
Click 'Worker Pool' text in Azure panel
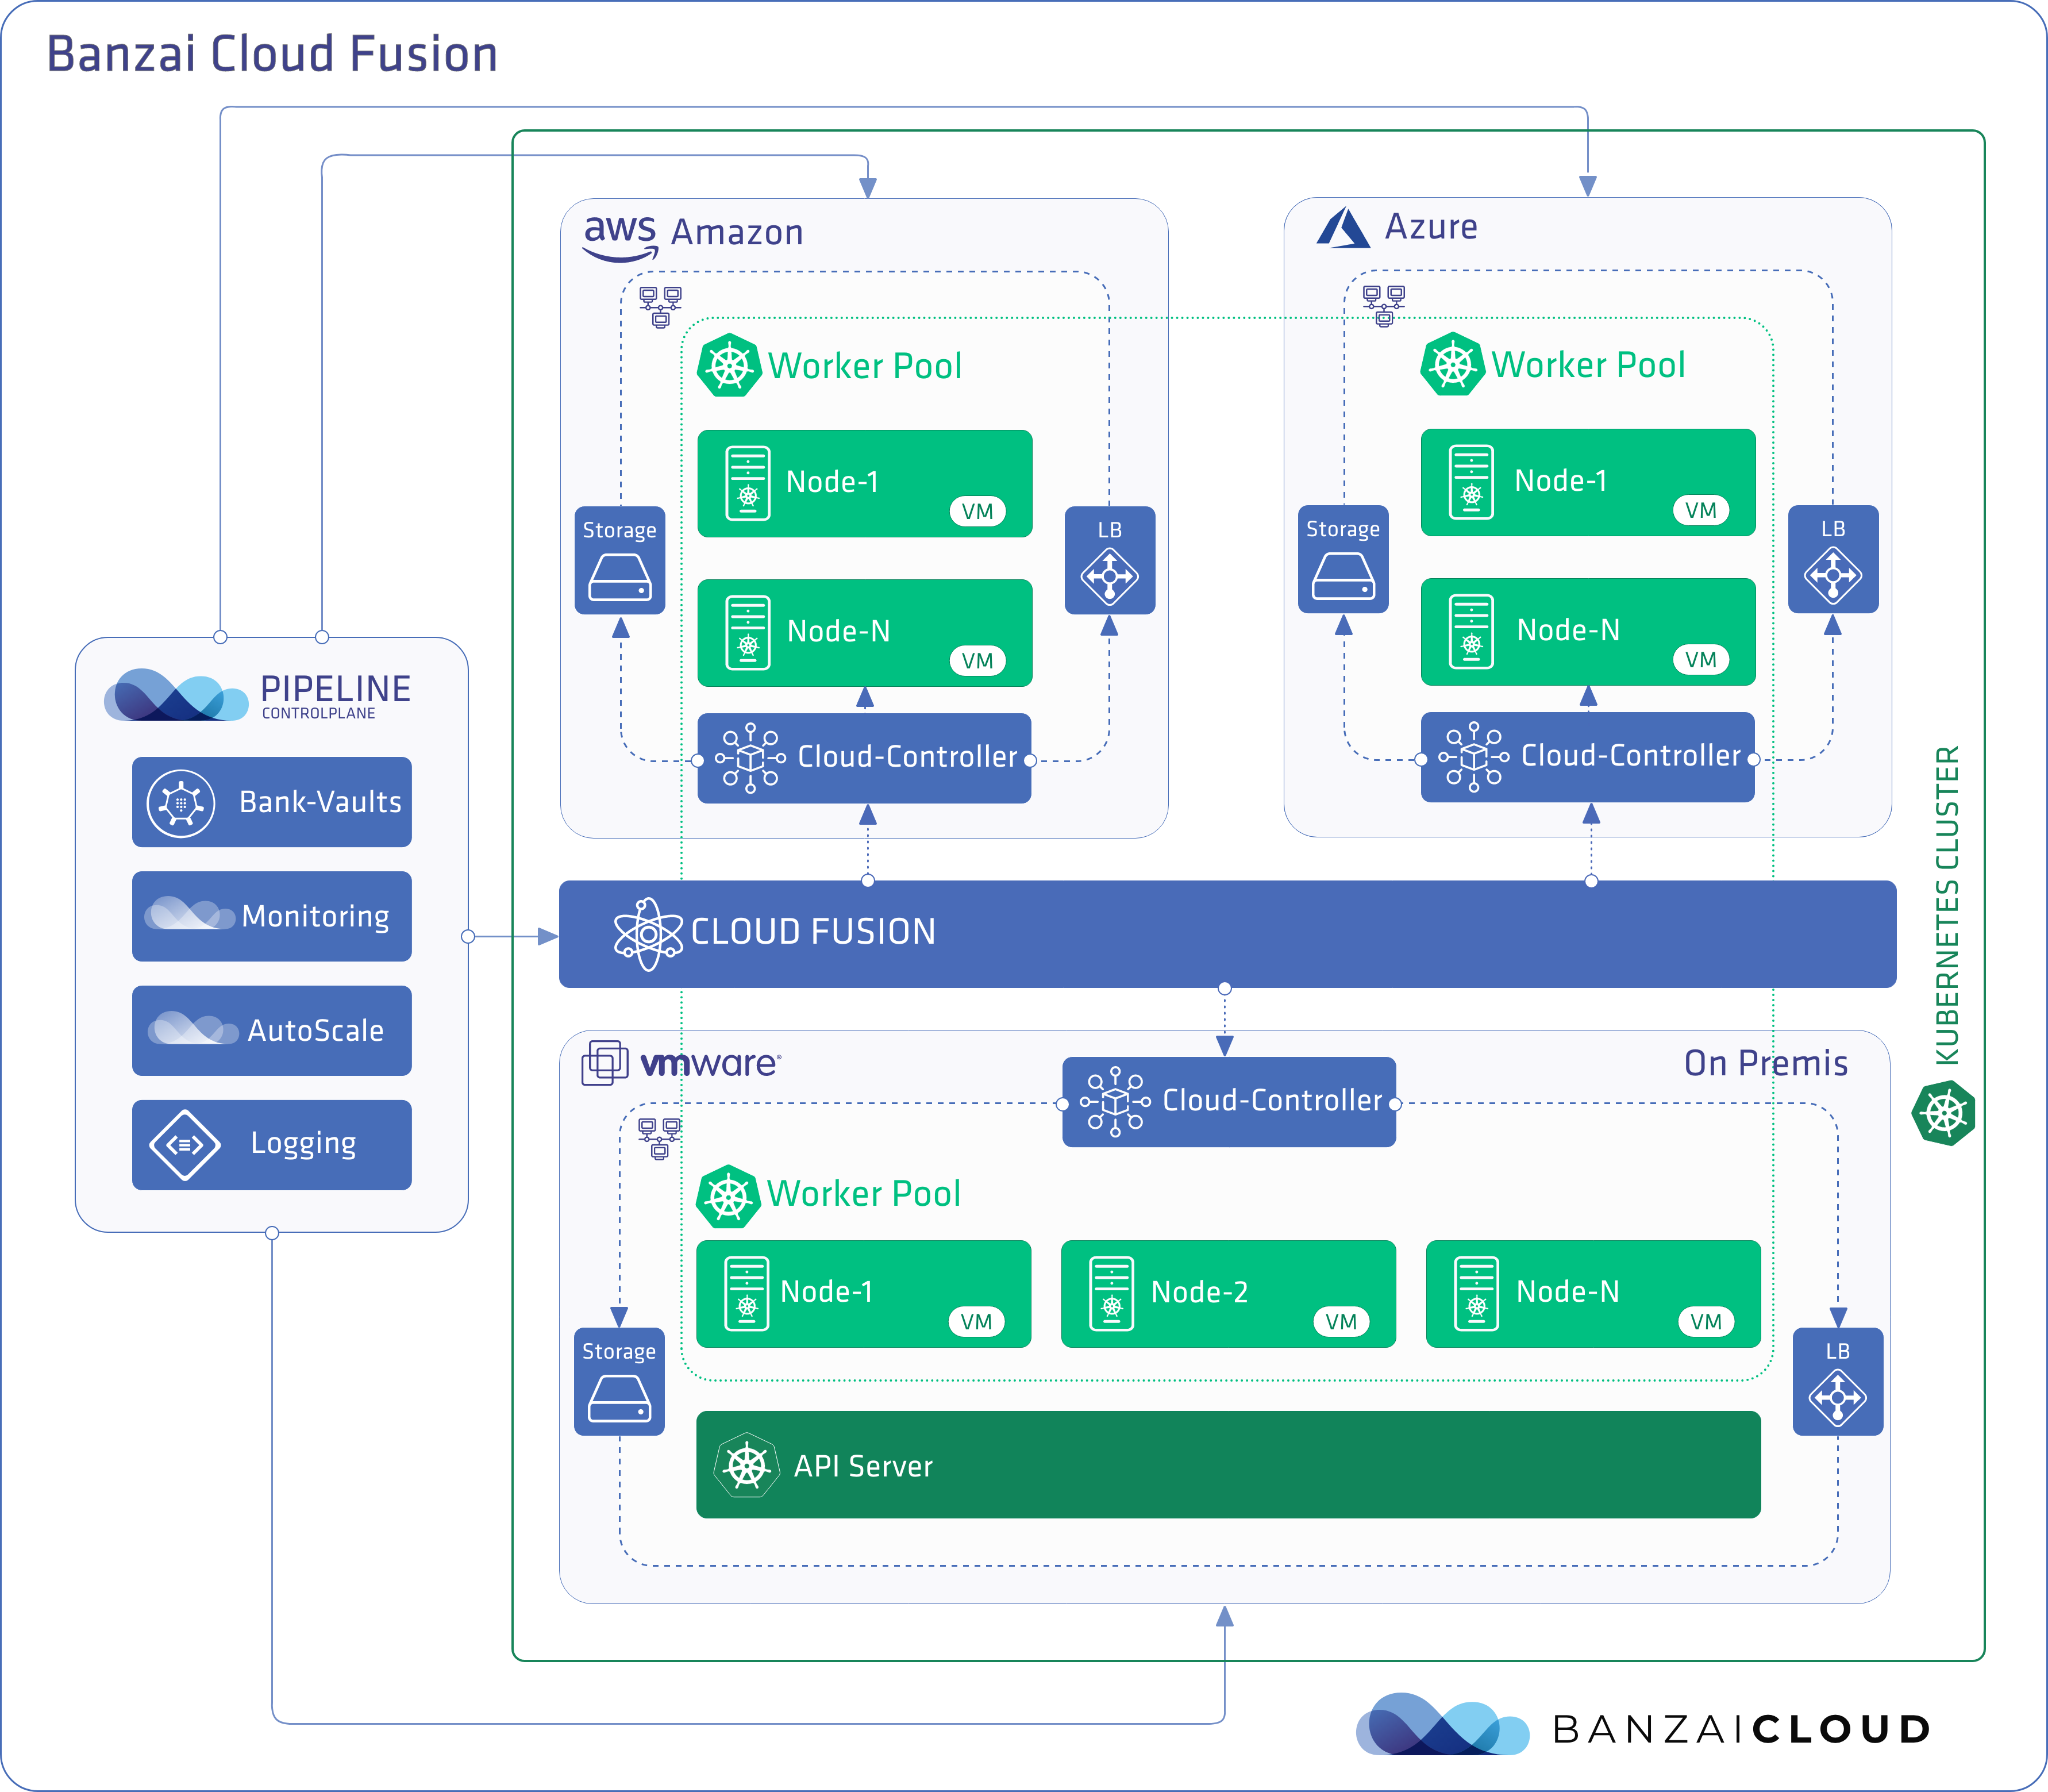(1588, 365)
